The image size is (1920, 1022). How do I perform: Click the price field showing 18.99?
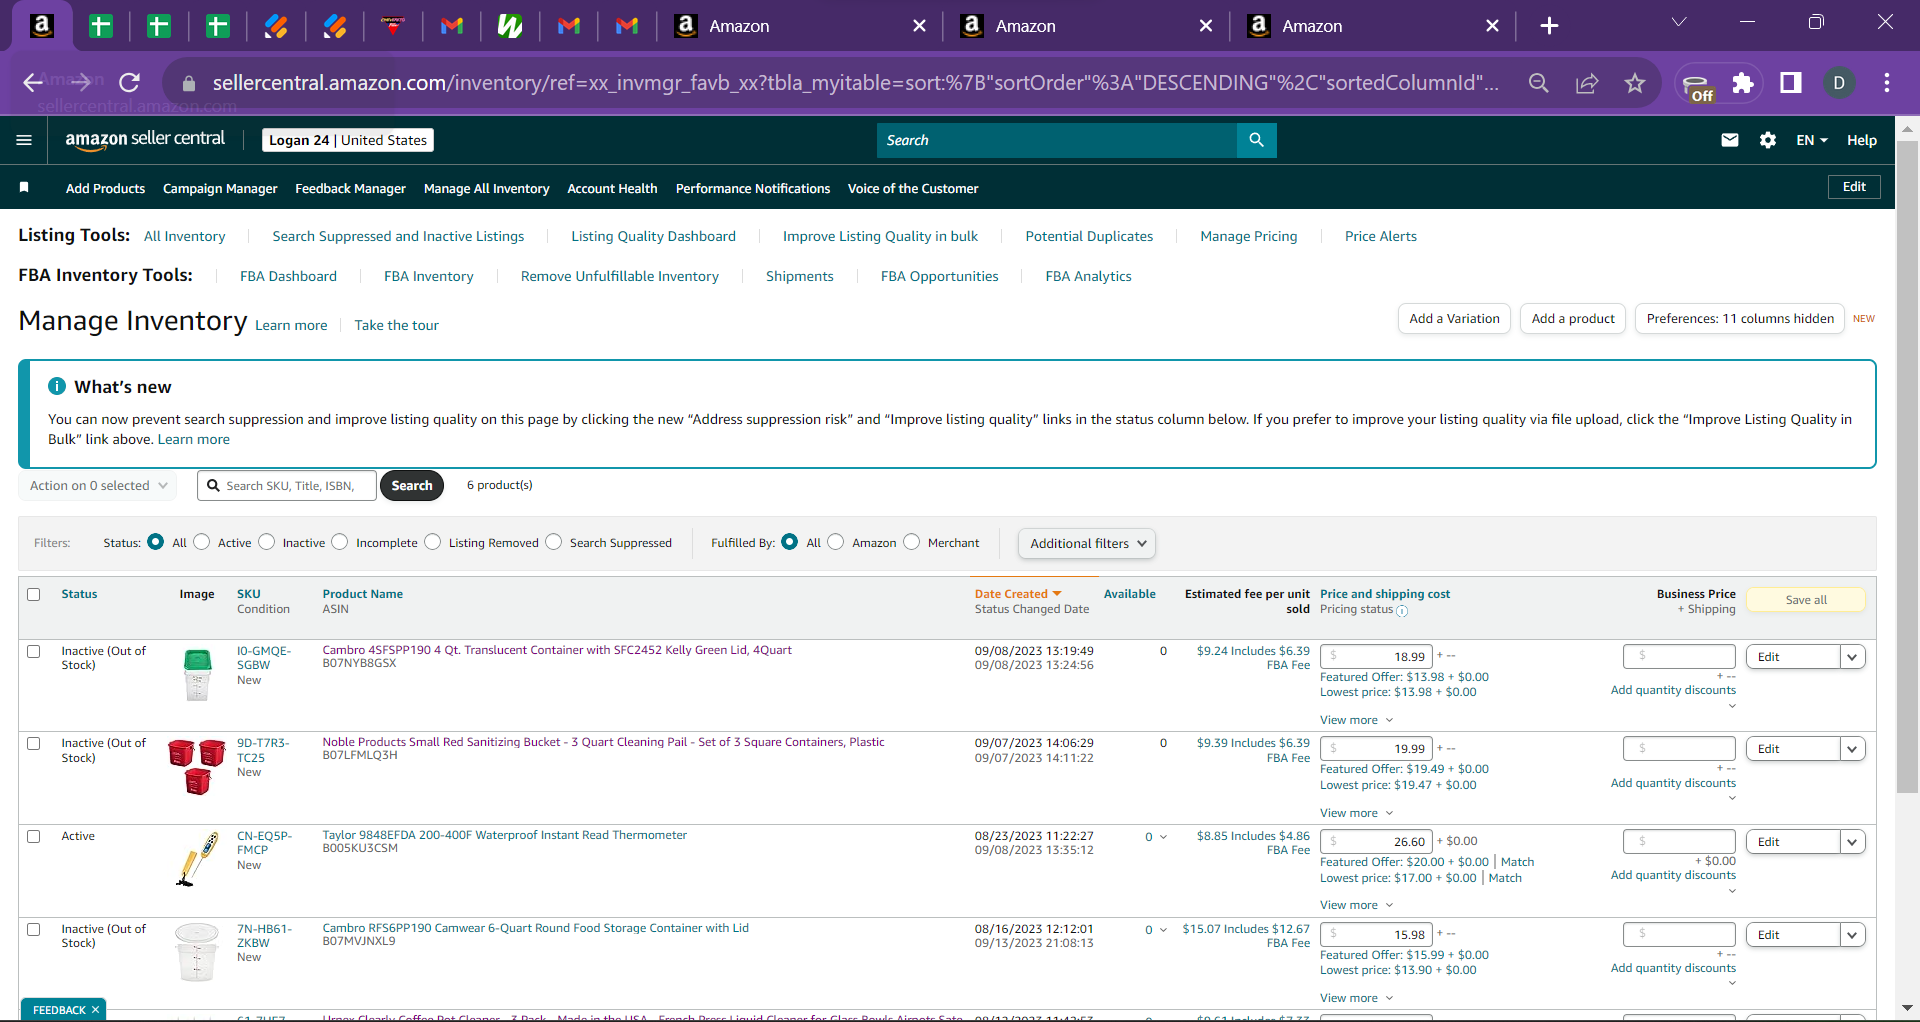(x=1377, y=657)
